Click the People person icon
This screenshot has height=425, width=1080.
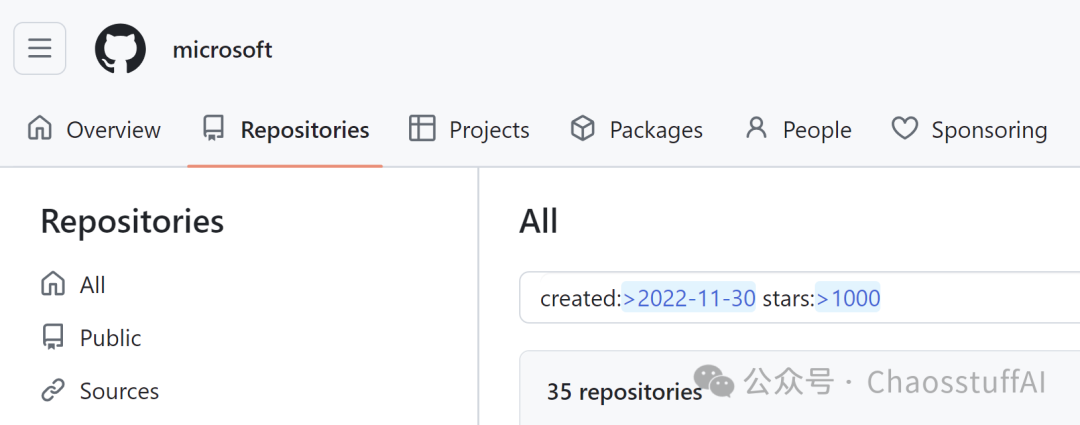point(756,128)
